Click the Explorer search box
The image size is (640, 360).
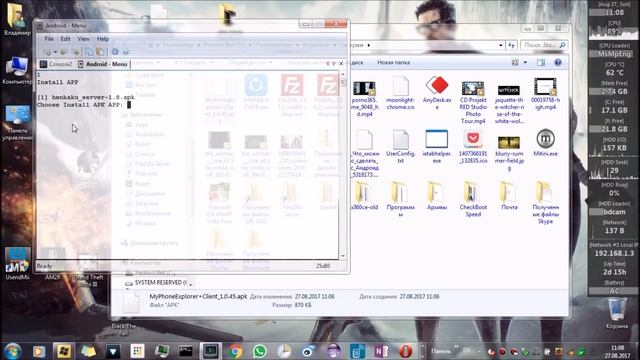tap(544, 45)
